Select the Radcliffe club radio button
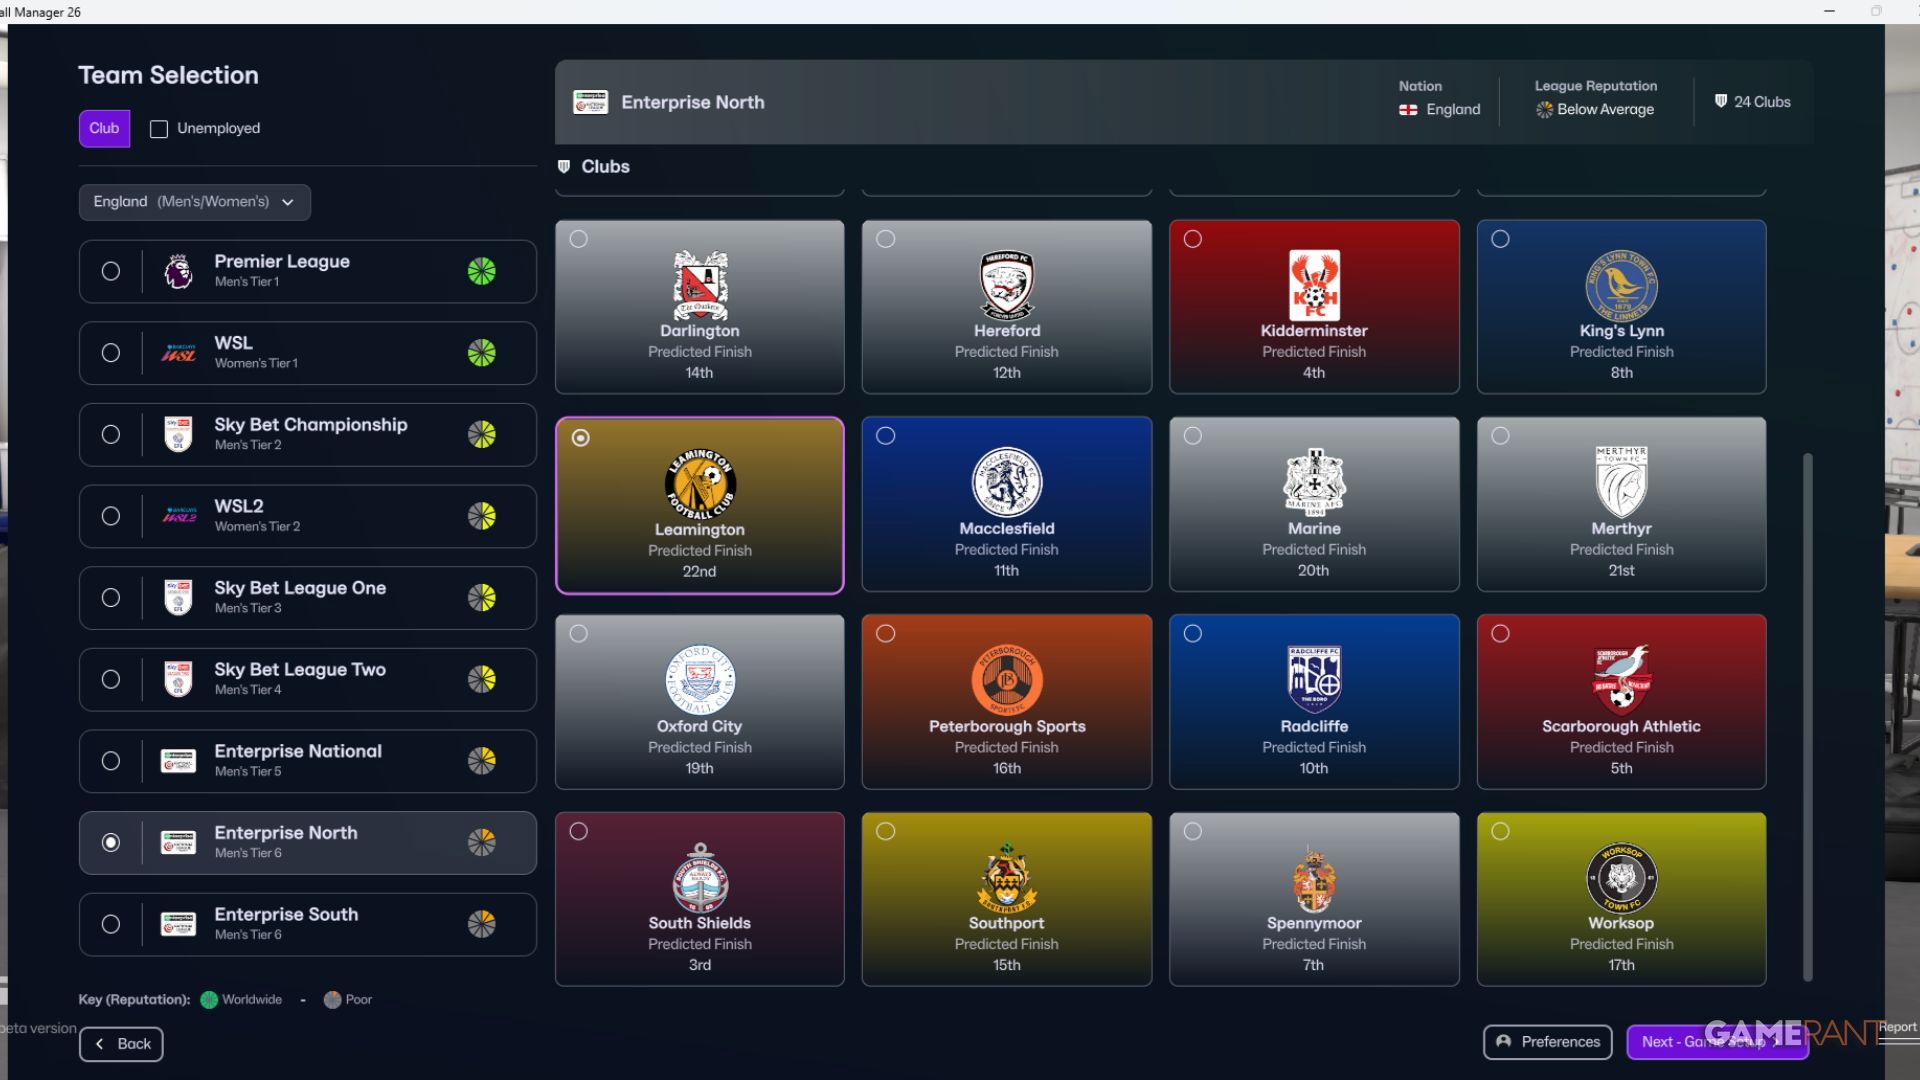This screenshot has width=1920, height=1080. 1192,633
